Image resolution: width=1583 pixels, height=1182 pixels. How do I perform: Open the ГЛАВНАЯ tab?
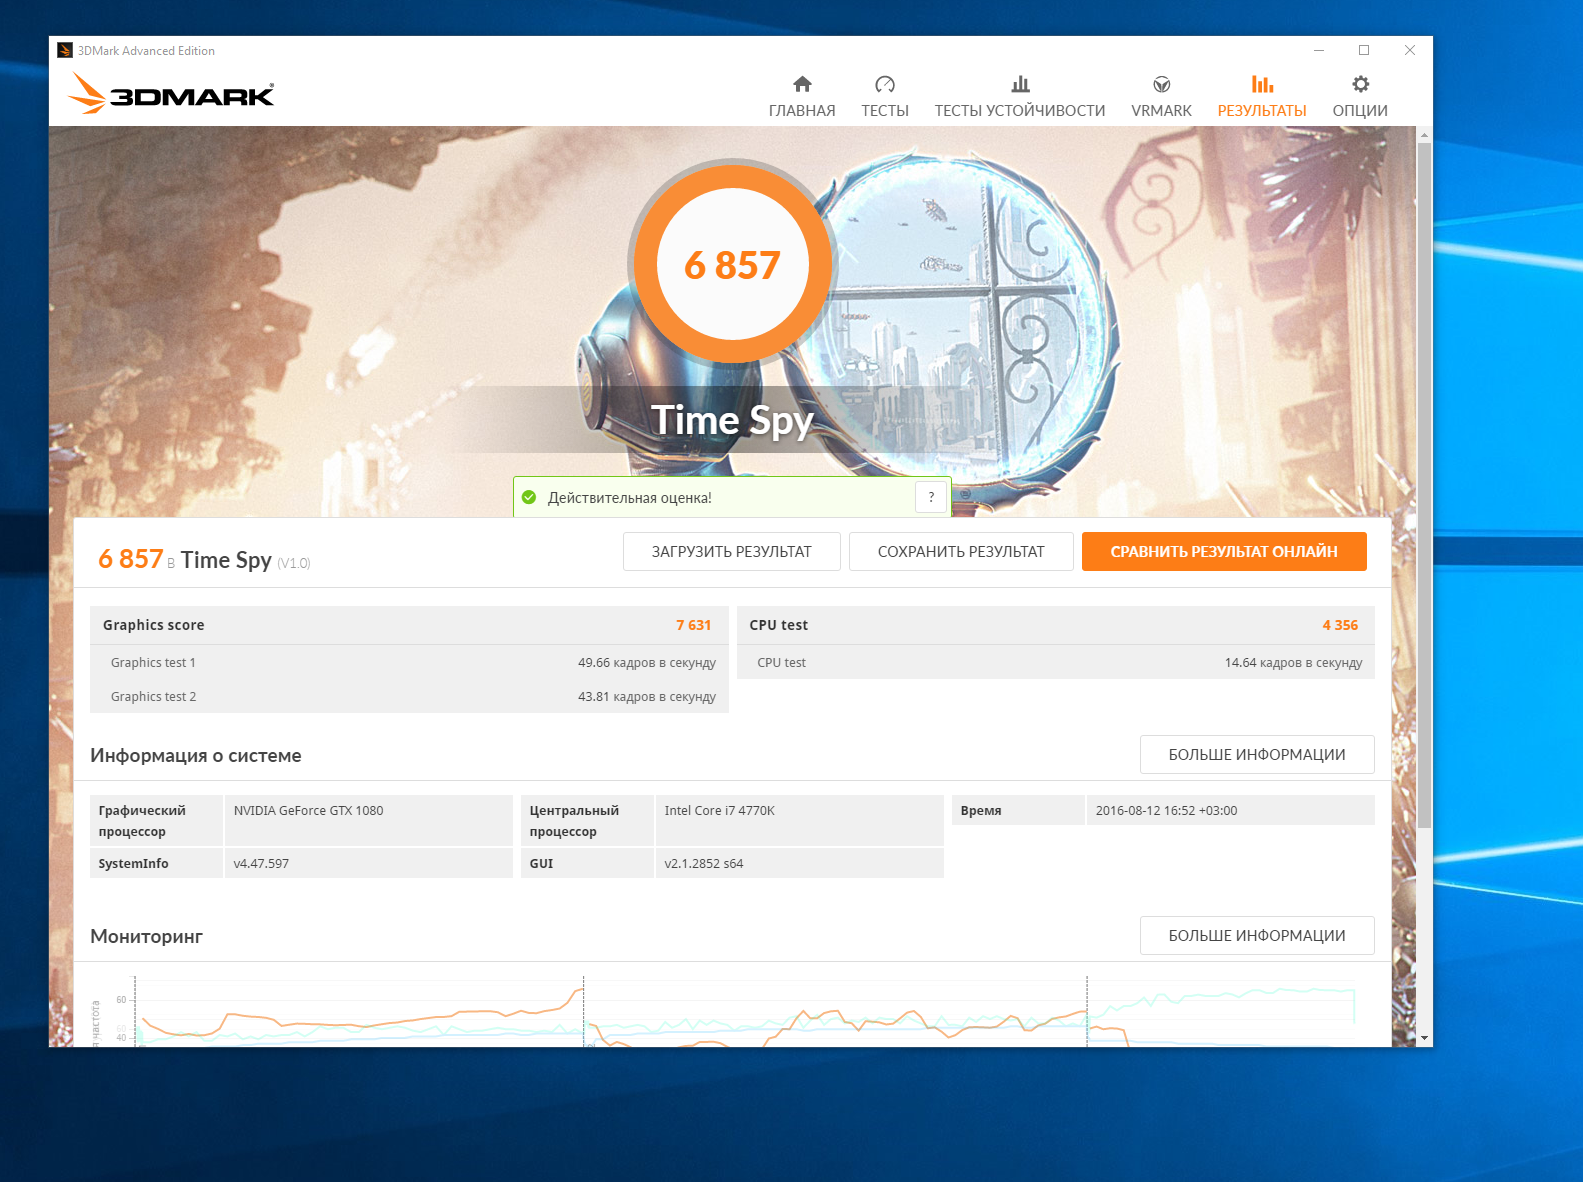802,111
